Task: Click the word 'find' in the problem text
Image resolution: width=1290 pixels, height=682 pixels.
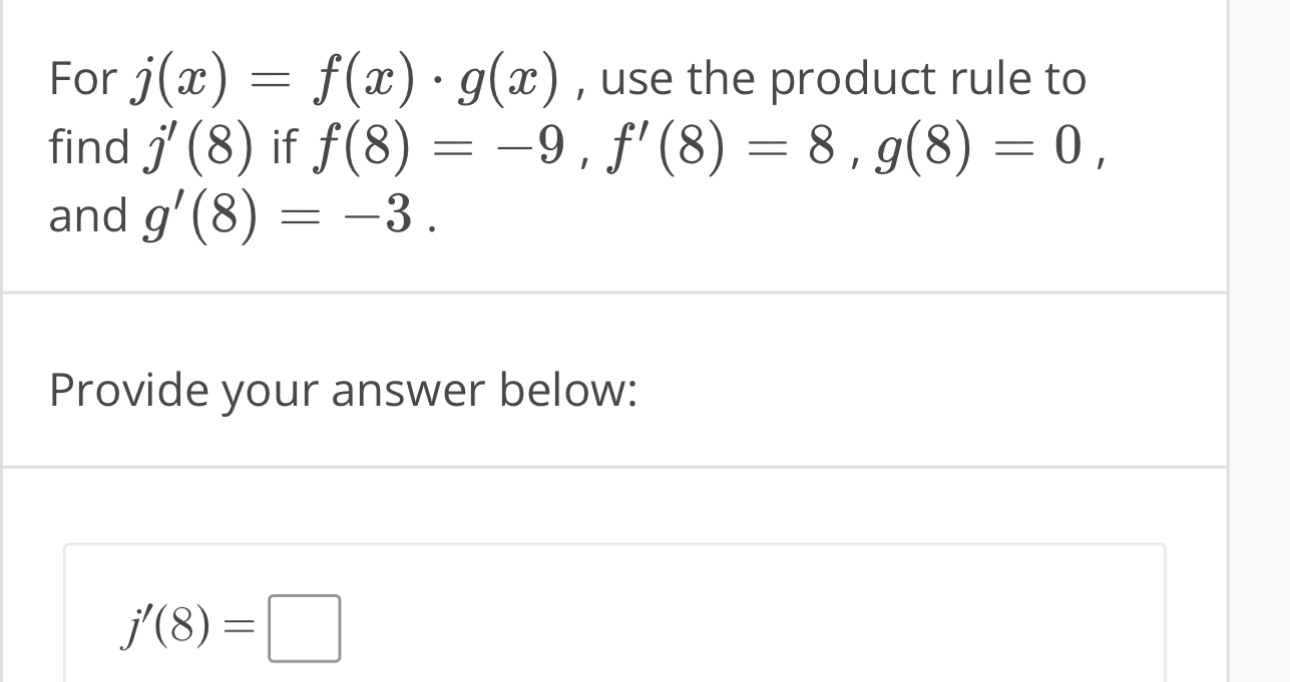Action: coord(89,148)
